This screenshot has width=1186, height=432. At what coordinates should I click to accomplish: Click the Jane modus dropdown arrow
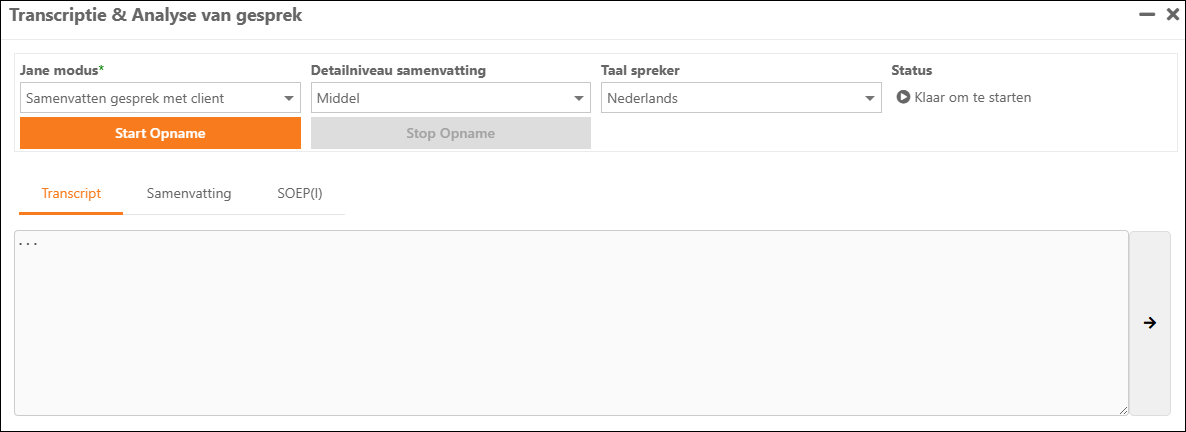(x=289, y=98)
